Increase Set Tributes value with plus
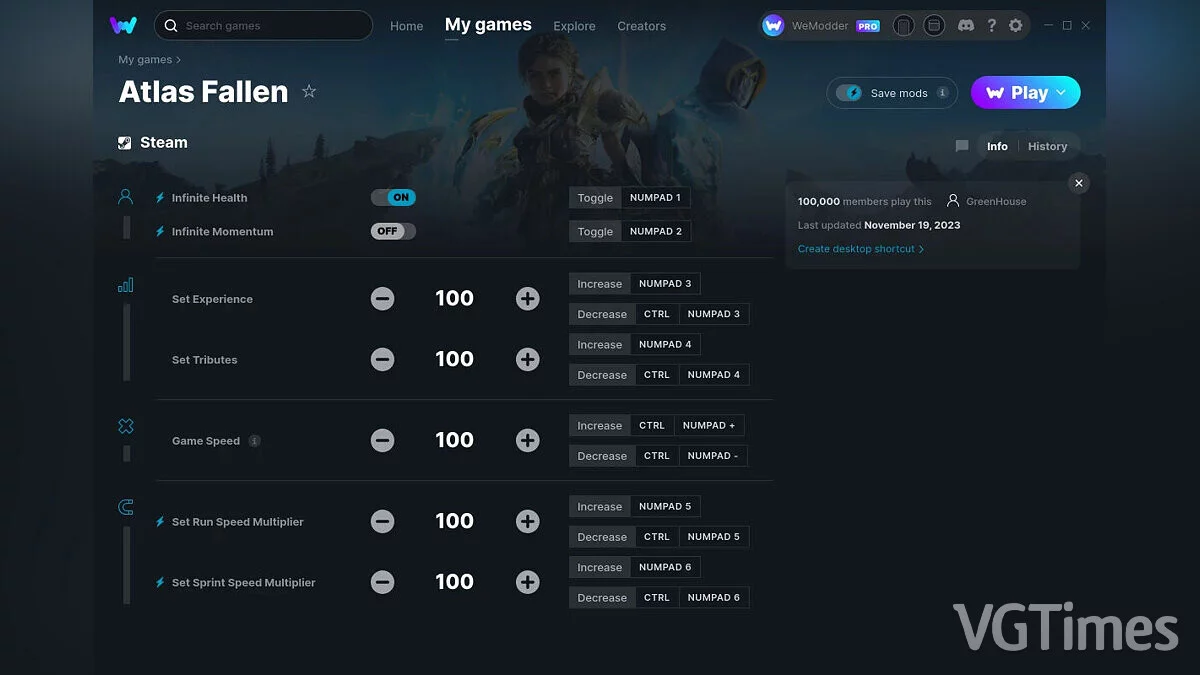1200x675 pixels. pos(528,360)
